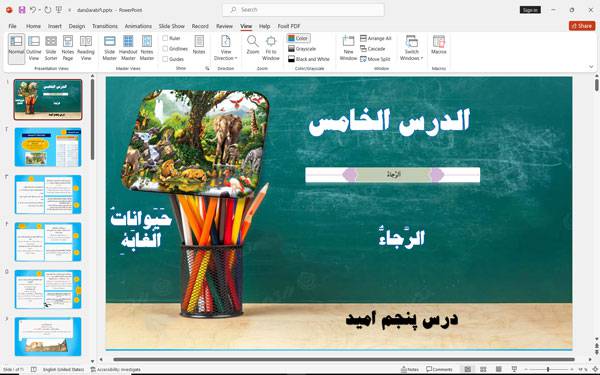Click Fit to Window
The image size is (600, 375).
click(271, 48)
